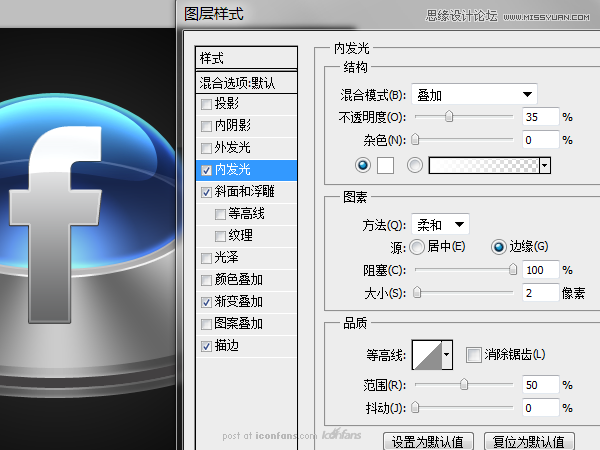Click the 范围 range slider handle
600x450 pixels.
point(464,384)
